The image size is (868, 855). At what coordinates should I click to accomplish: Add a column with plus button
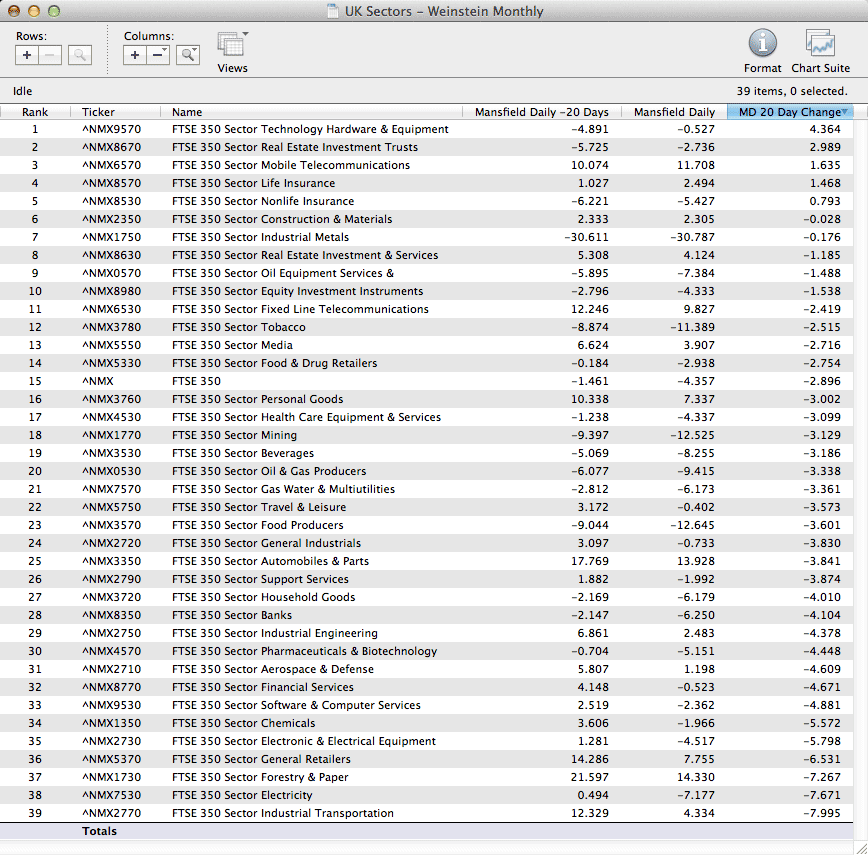click(135, 55)
